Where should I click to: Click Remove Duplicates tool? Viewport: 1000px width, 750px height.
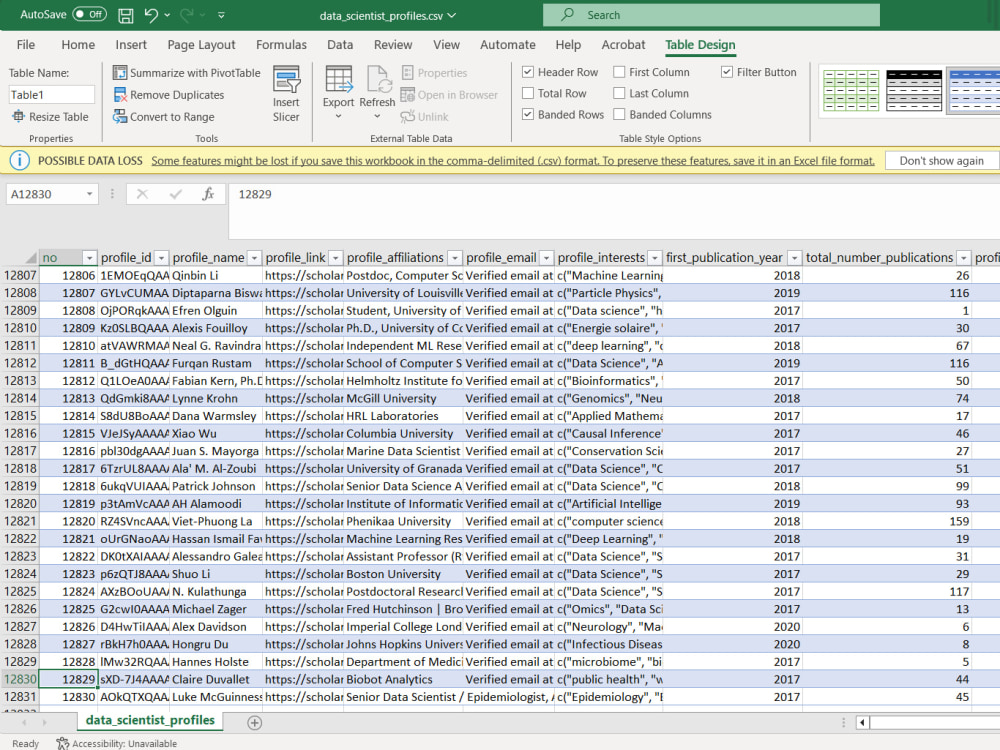point(168,95)
